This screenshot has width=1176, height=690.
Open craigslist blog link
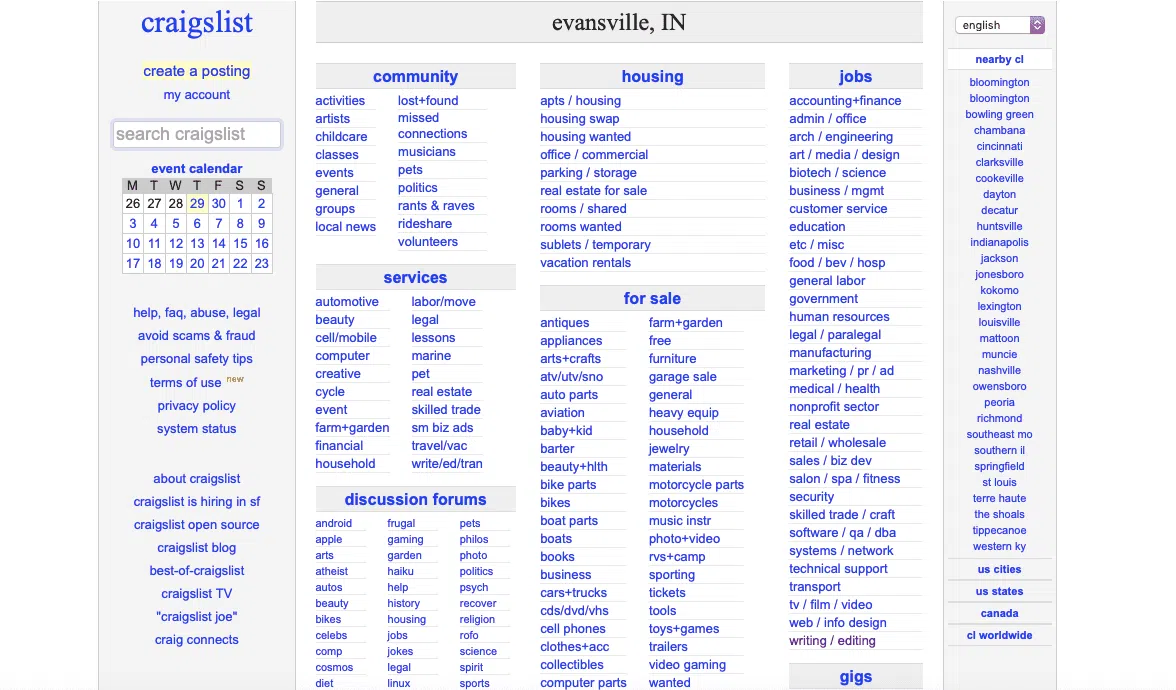tap(196, 548)
